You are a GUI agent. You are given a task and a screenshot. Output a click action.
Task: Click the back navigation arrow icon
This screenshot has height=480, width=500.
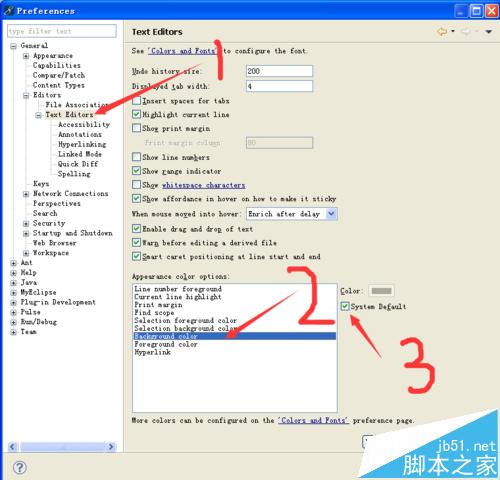click(x=442, y=32)
